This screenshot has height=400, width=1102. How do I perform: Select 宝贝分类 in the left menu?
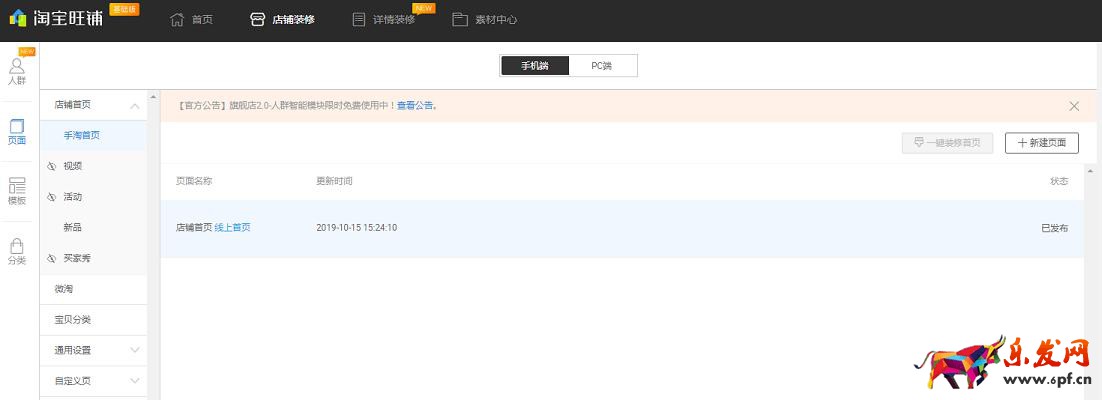pos(73,320)
